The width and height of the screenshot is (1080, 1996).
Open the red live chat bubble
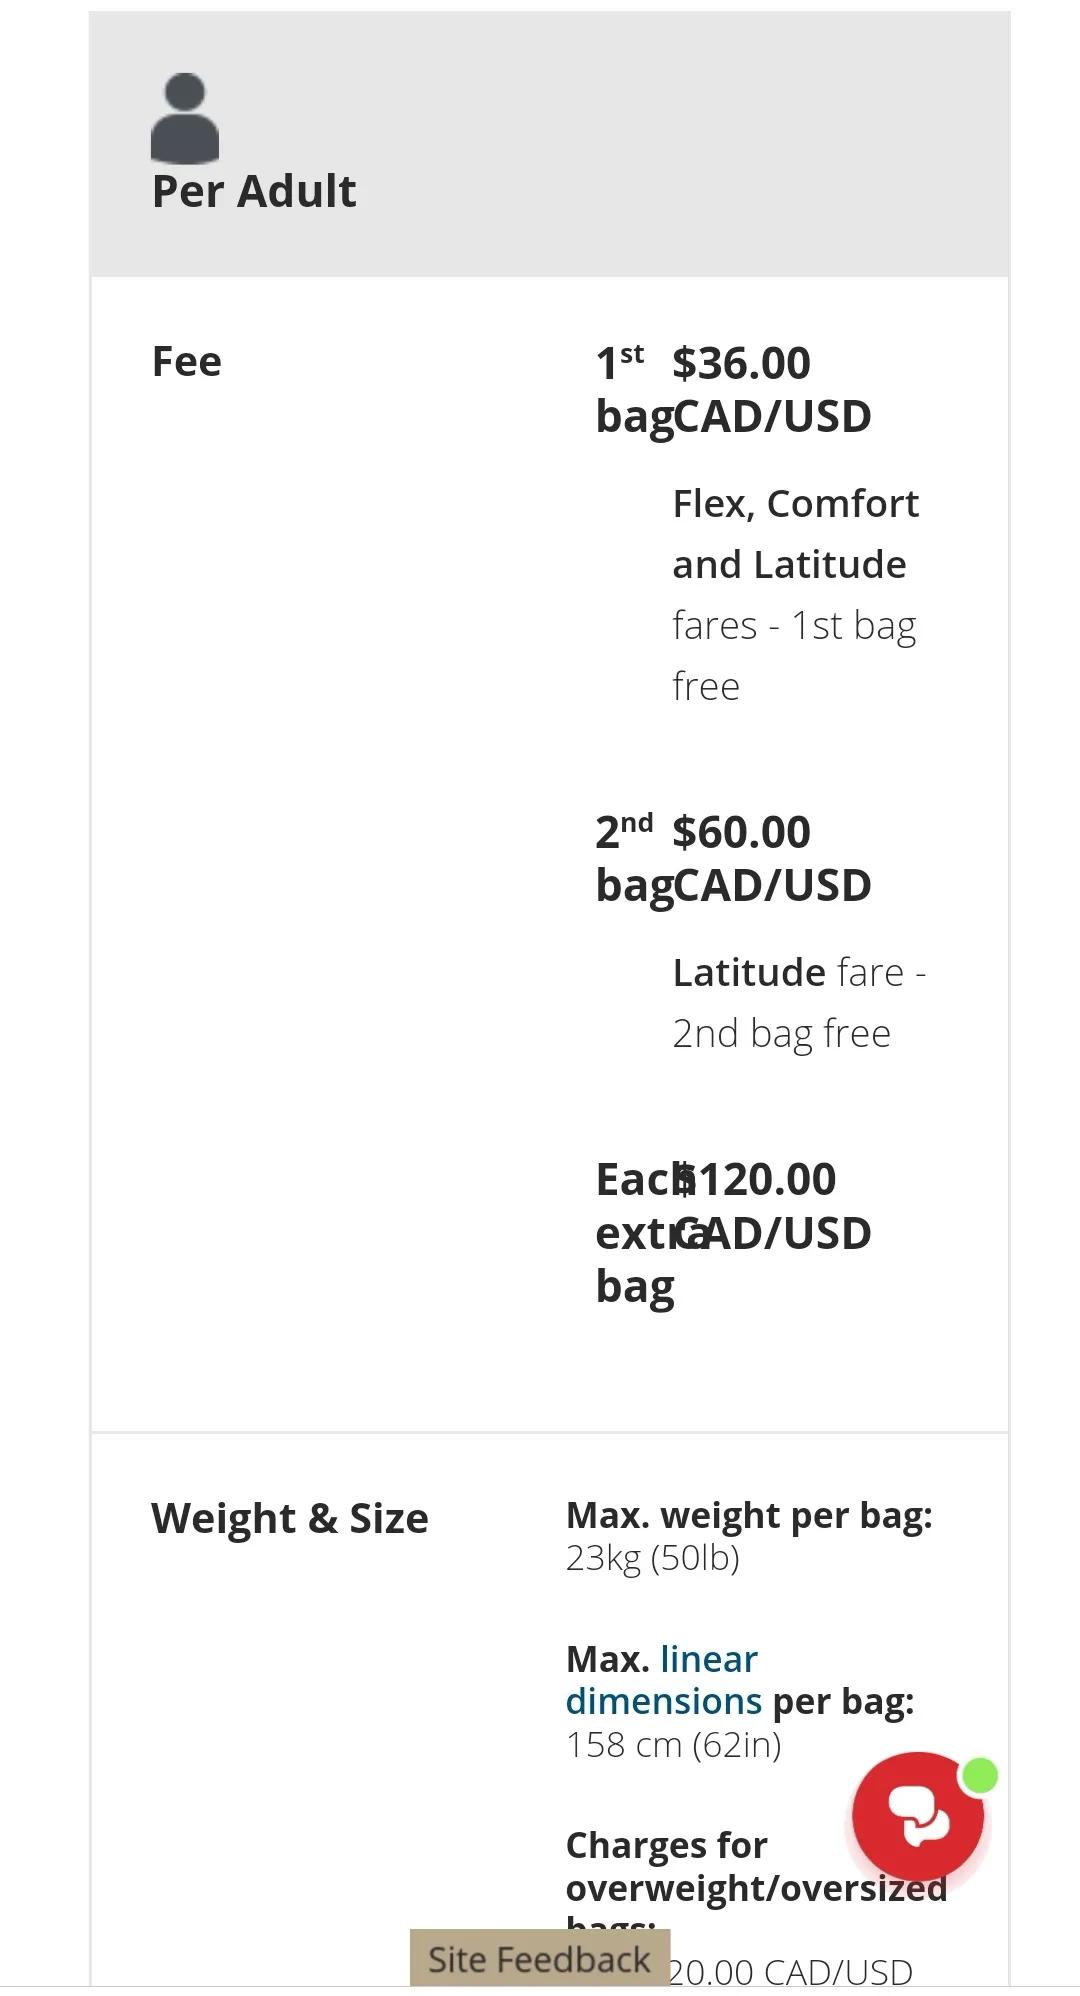[x=916, y=1816]
